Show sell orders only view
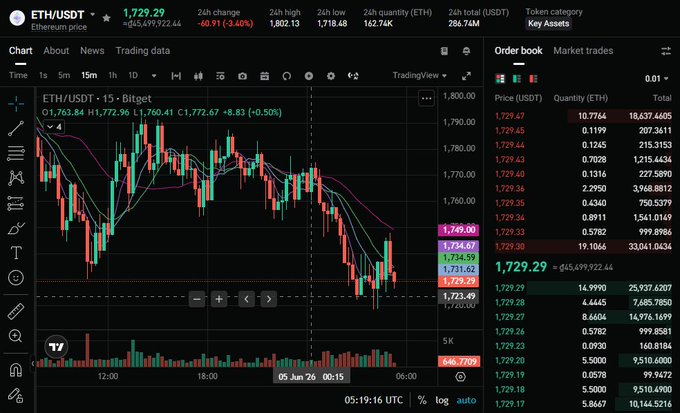 (533, 79)
